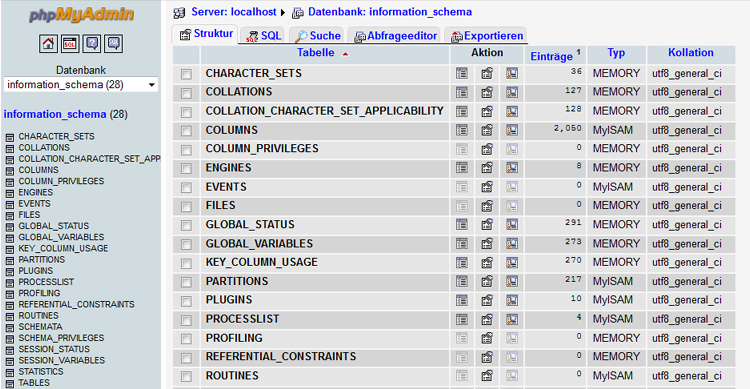750x389 pixels.
Task: Check the COLLATIONS row checkbox
Action: pos(186,93)
